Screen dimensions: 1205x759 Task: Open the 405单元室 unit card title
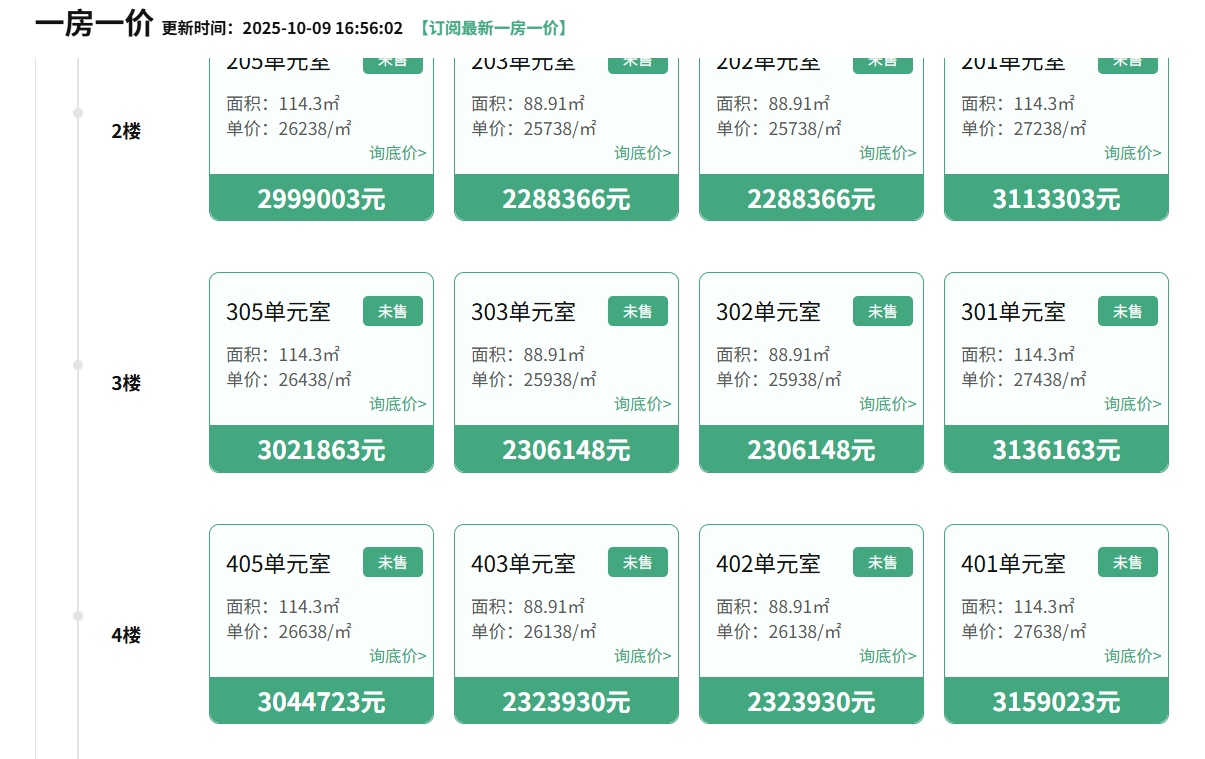coord(278,564)
